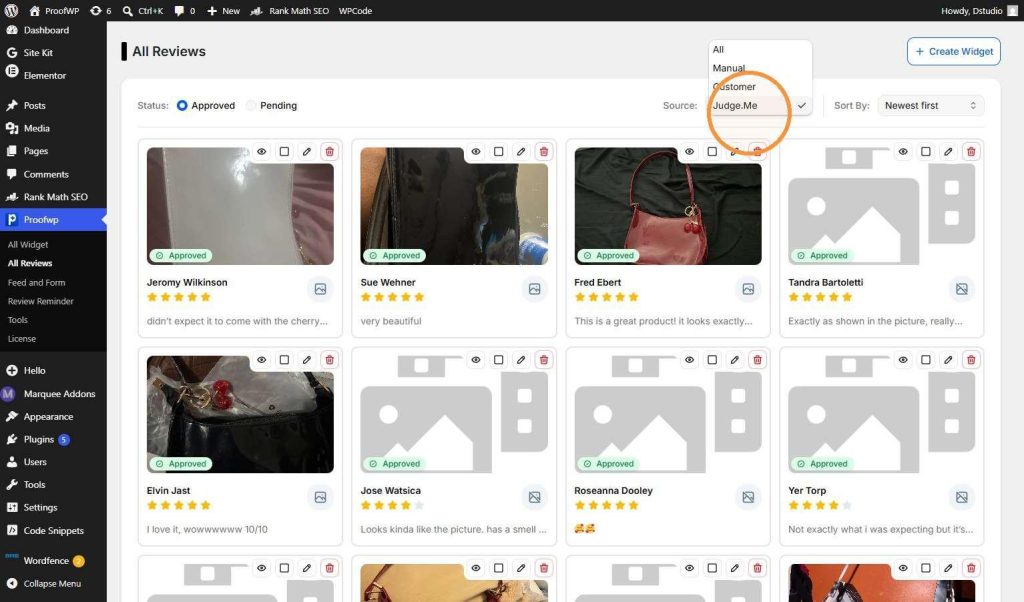The image size is (1024, 602).
Task: Edit Tandra Bartoletti's review with pencil icon
Action: point(948,151)
